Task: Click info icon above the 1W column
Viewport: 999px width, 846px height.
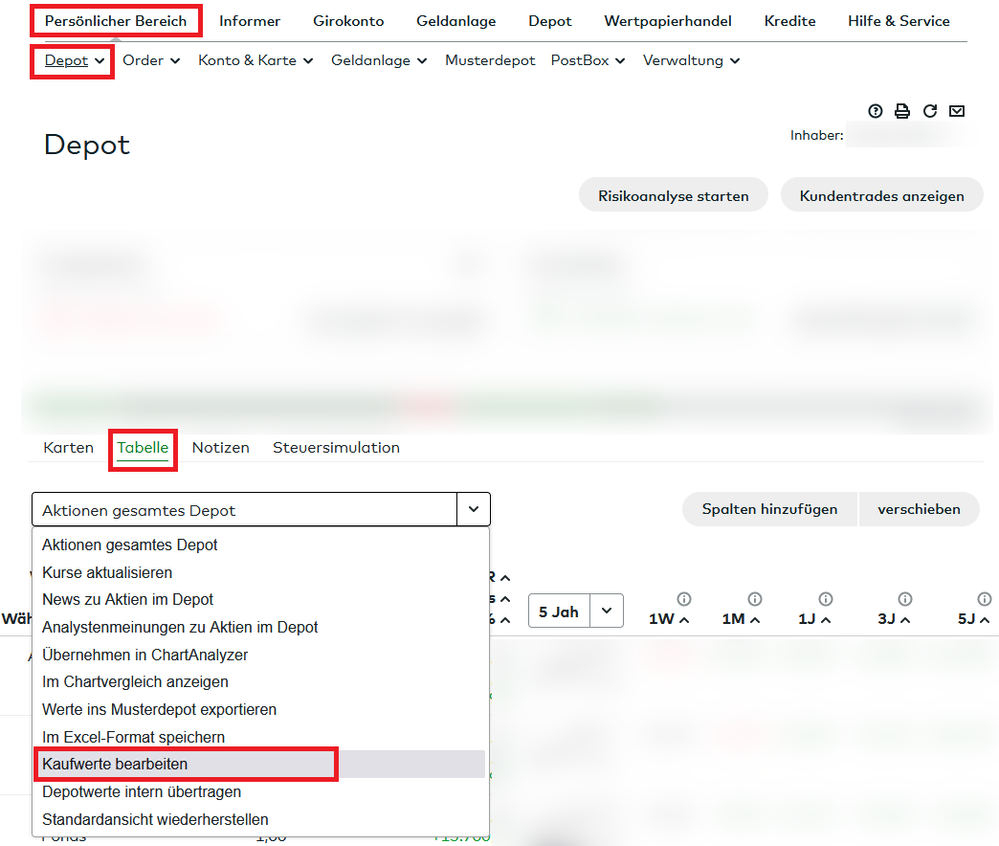Action: pyautogui.click(x=684, y=599)
